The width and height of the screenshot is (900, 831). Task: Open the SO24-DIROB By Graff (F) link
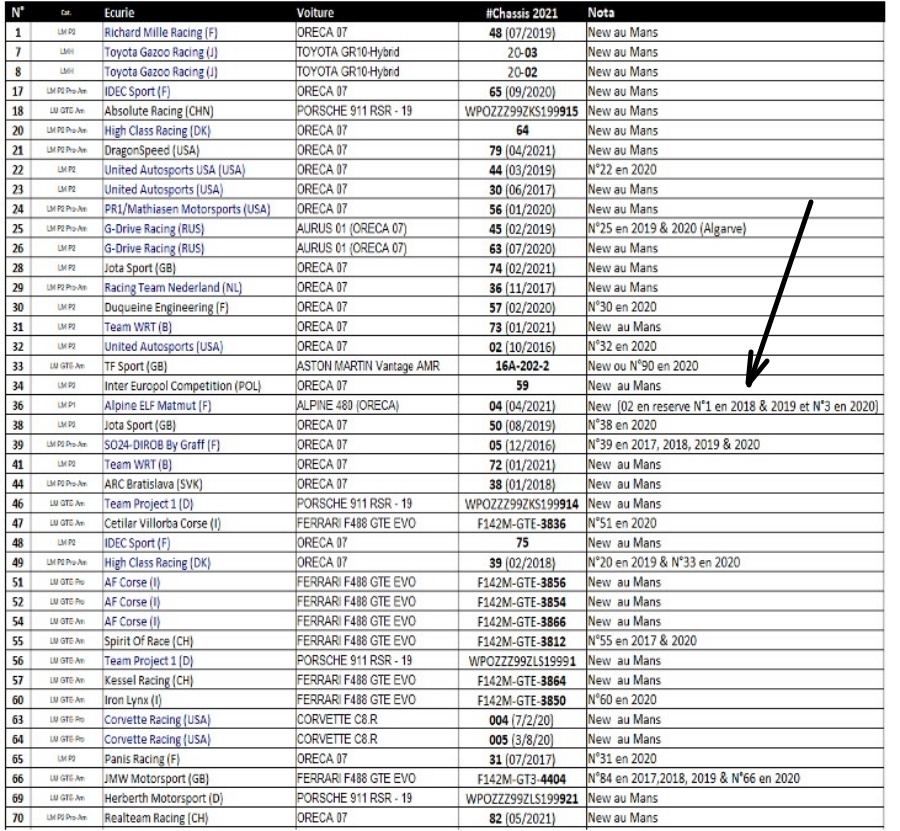click(162, 445)
